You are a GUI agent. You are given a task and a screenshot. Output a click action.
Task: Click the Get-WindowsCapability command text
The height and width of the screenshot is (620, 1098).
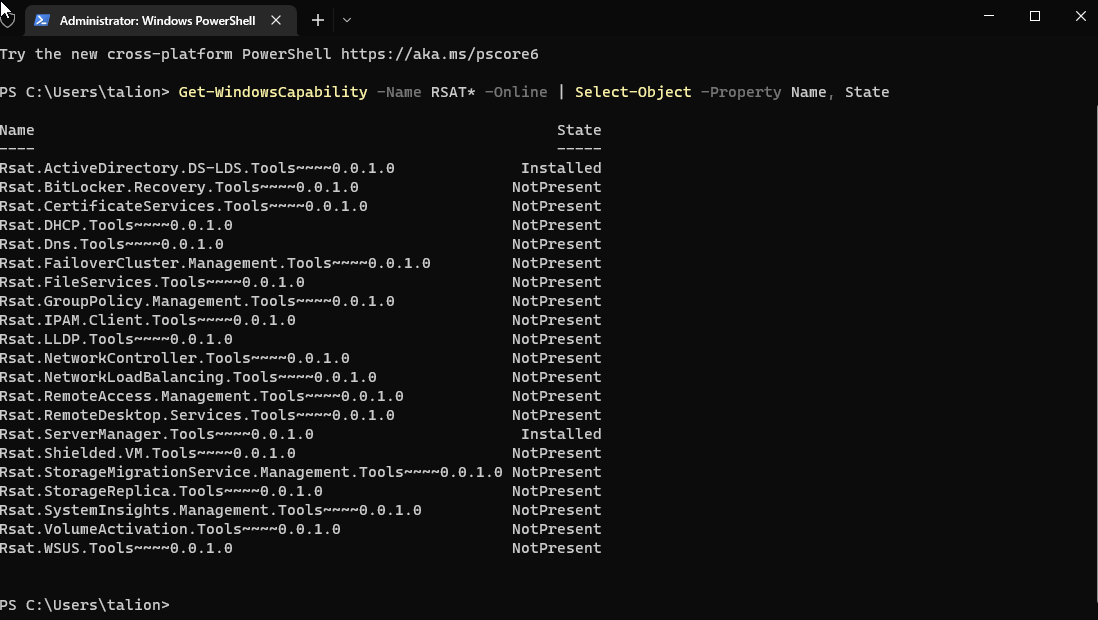[273, 92]
